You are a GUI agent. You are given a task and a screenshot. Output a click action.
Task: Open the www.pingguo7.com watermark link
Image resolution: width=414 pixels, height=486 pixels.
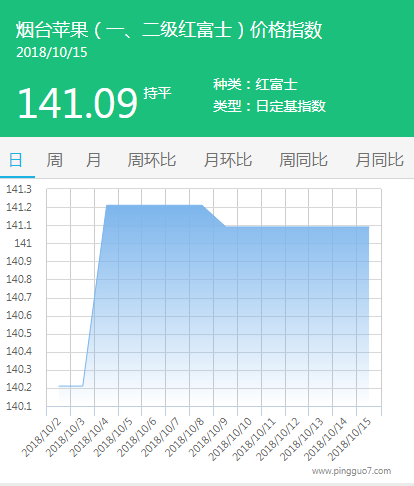pos(351,471)
